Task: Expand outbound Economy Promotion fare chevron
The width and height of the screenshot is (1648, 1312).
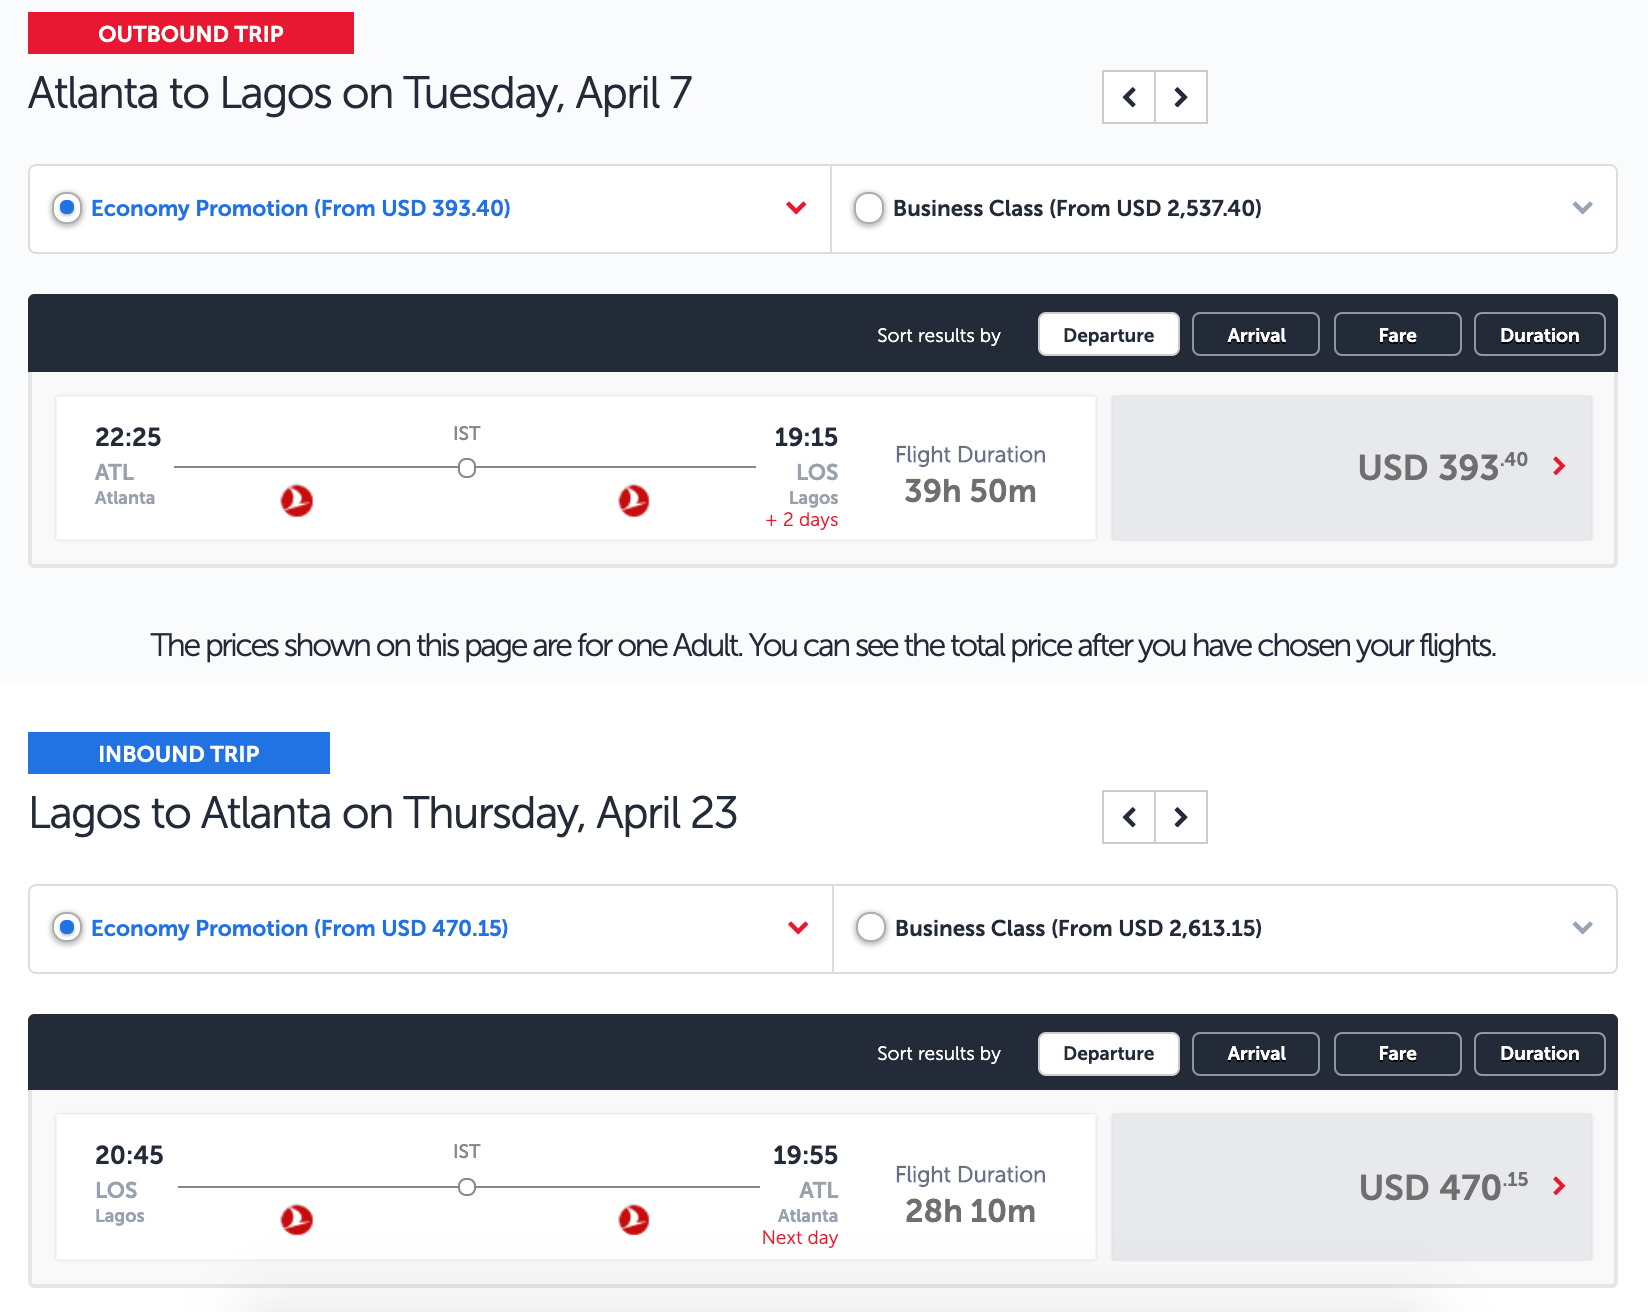Action: [796, 208]
